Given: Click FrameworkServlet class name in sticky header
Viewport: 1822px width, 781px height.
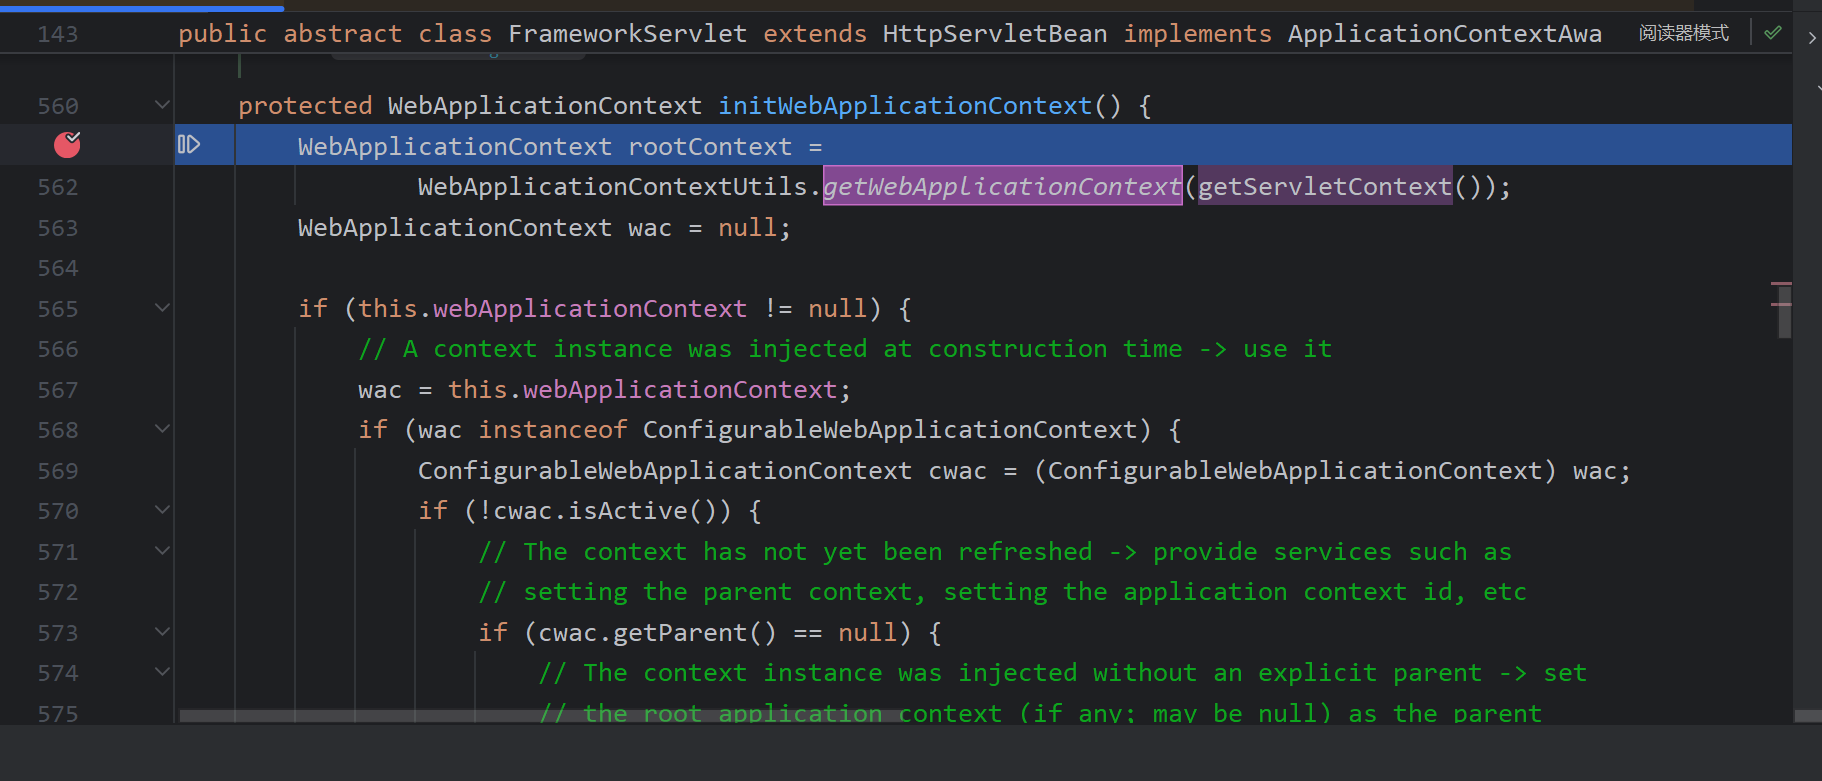Looking at the screenshot, I should (627, 34).
